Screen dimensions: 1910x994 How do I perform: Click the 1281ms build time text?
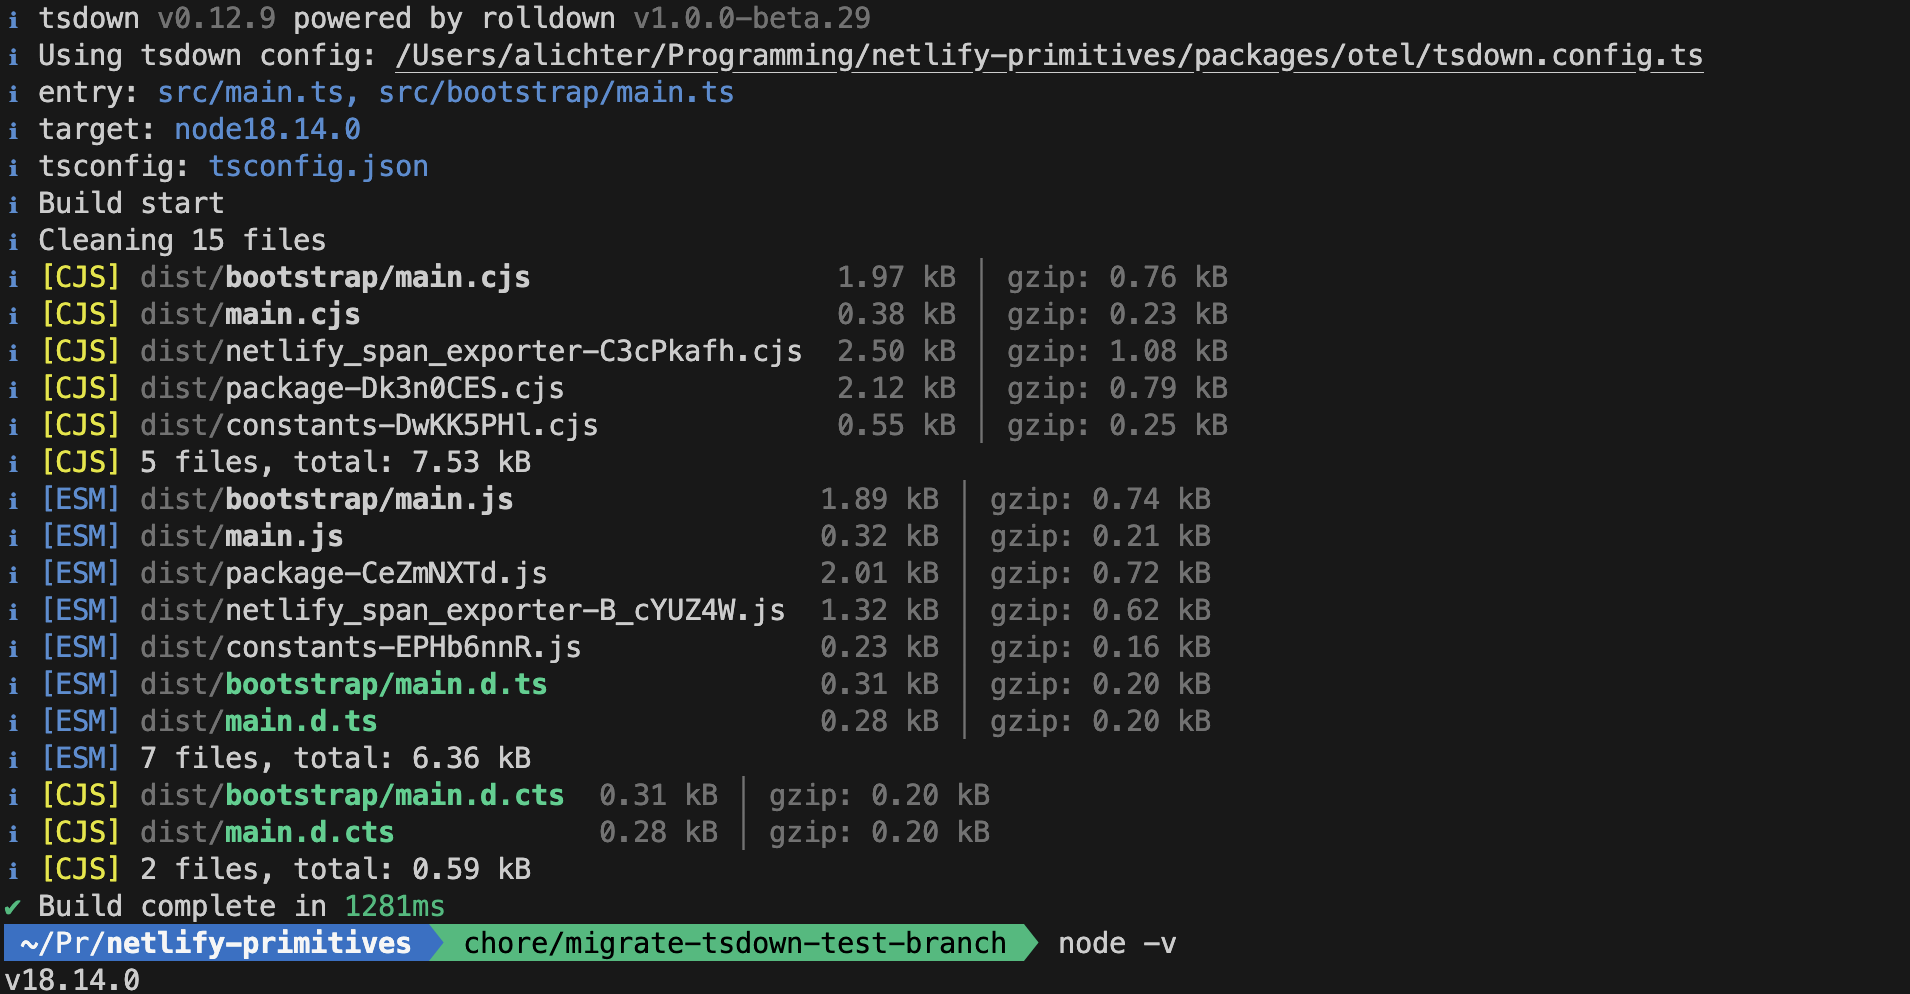point(394,906)
